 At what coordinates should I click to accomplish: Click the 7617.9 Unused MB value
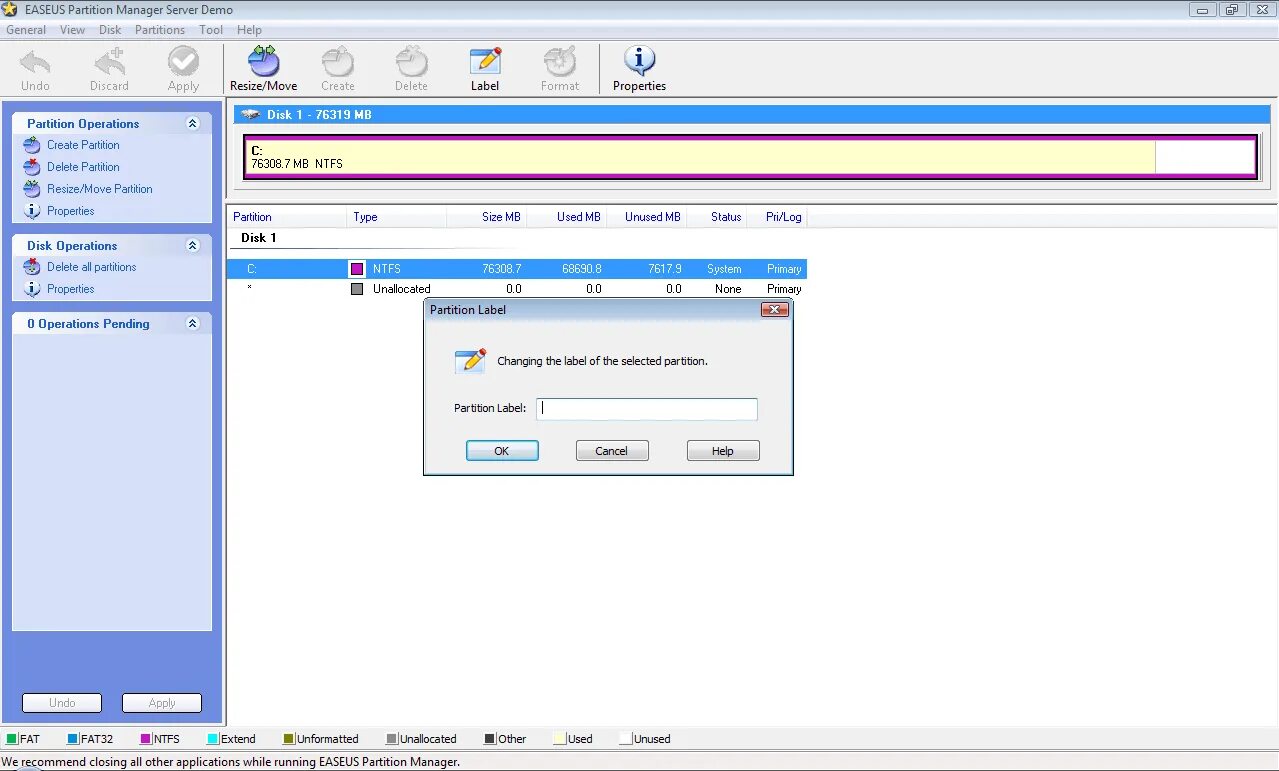coord(665,269)
